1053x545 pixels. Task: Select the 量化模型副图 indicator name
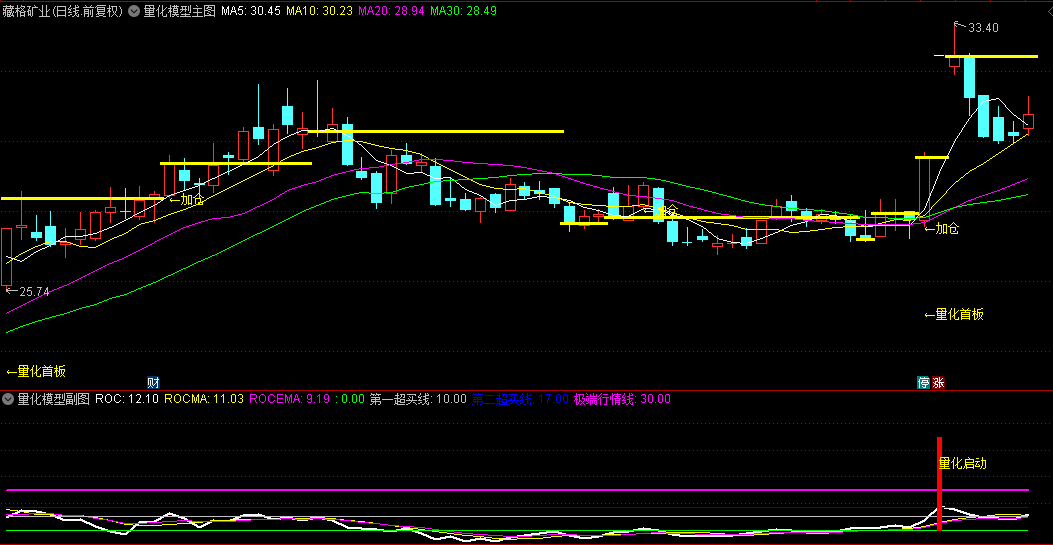coord(53,399)
